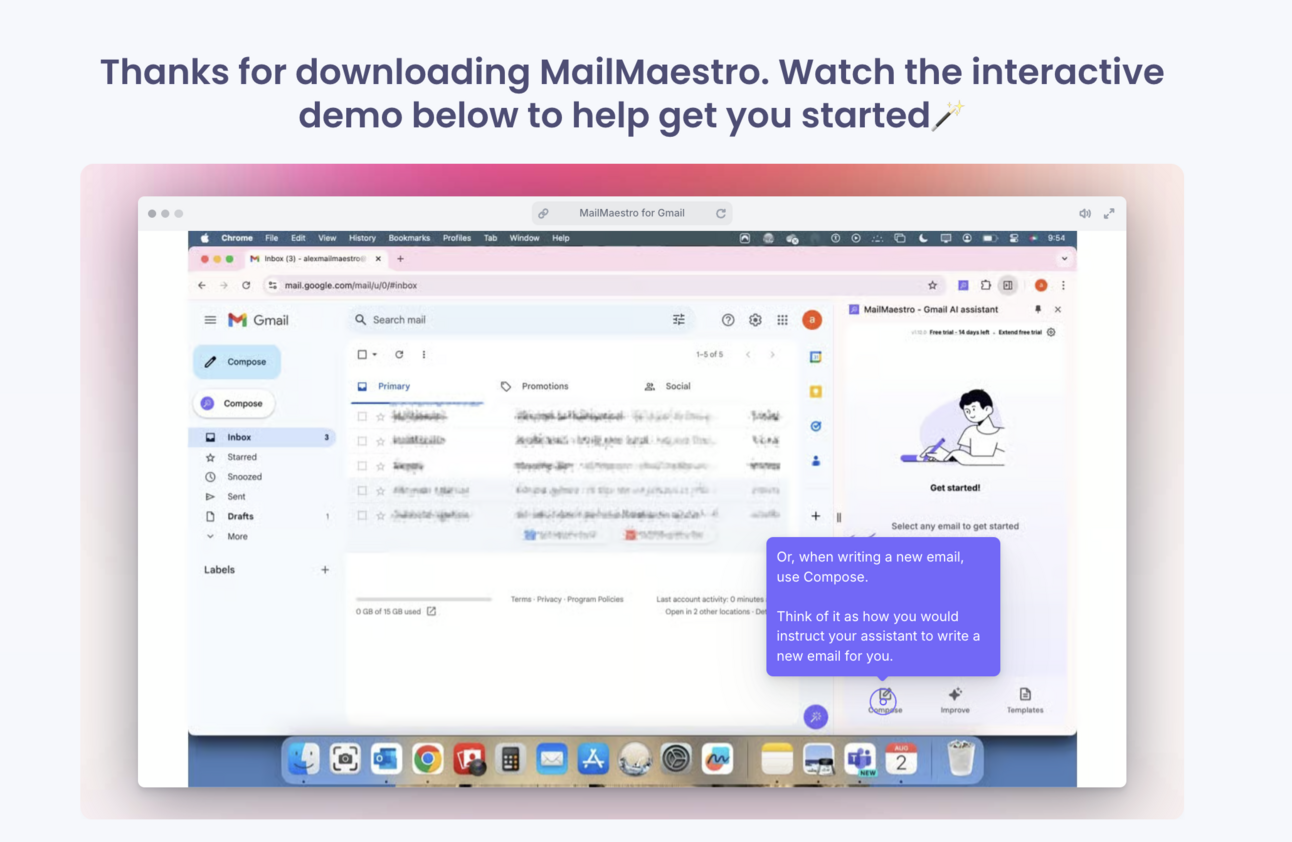Open Google Calendar from Gmail side strip
The width and height of the screenshot is (1292, 842).
(x=816, y=357)
